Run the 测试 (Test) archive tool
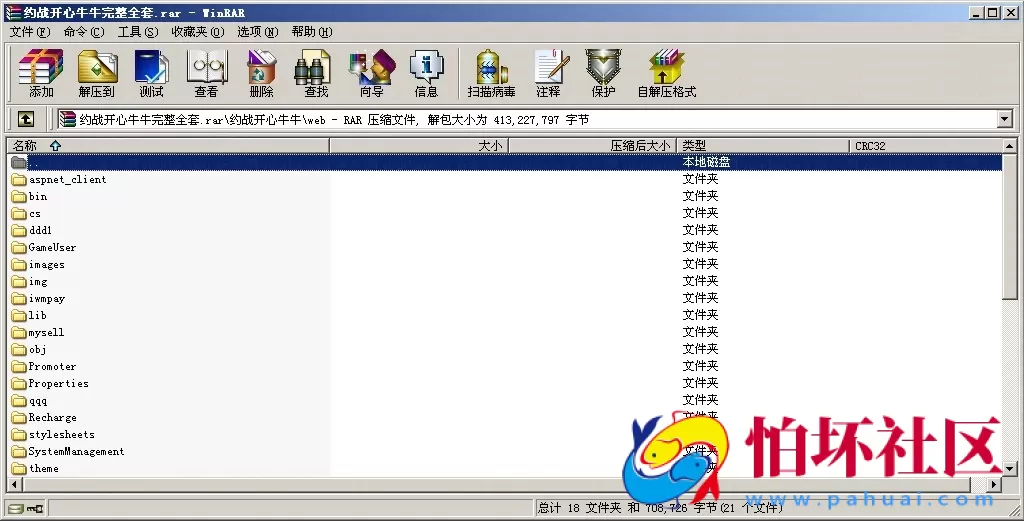This screenshot has height=521, width=1024. point(151,73)
